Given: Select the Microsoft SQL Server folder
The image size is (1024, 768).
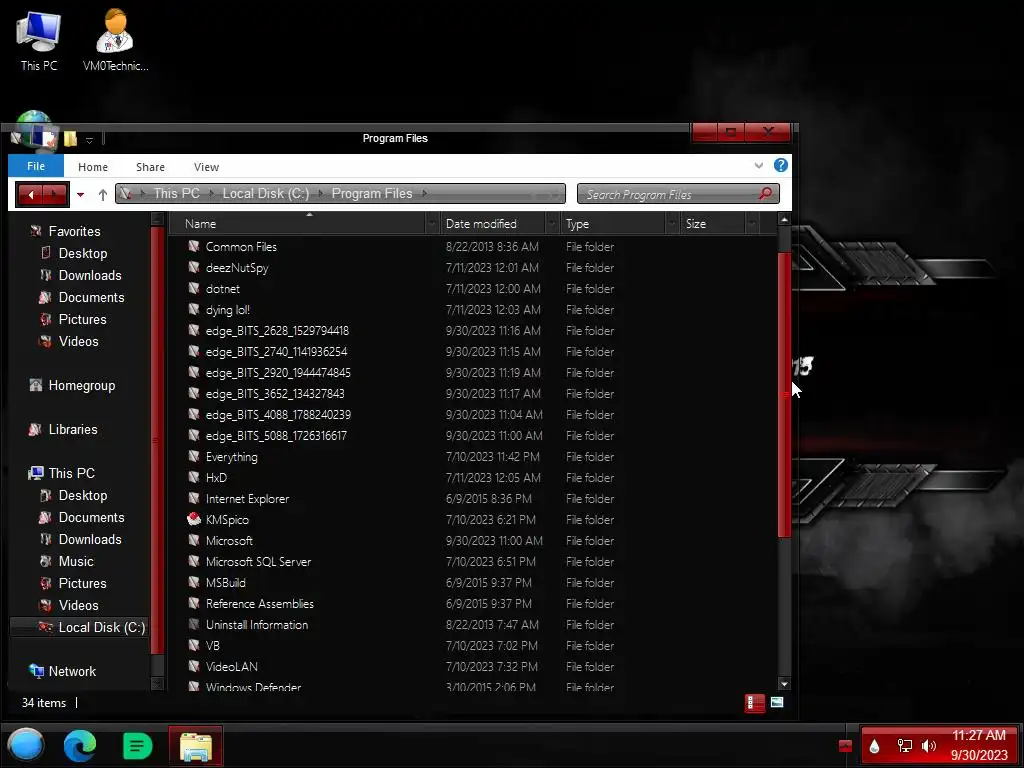Looking at the screenshot, I should 258,562.
